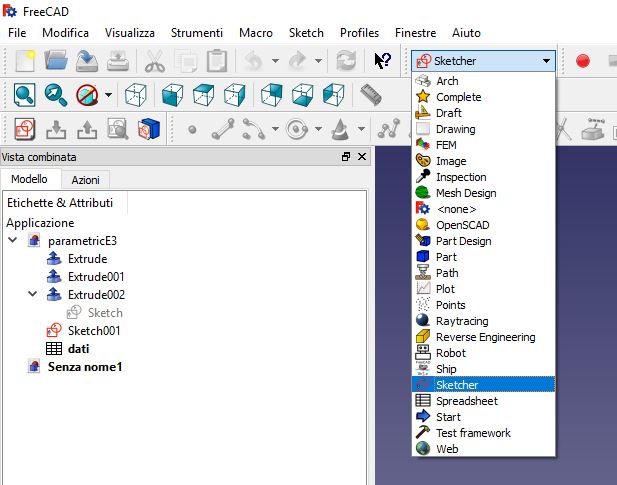Switch to the Azioni tab
617x485 pixels.
[x=85, y=180]
